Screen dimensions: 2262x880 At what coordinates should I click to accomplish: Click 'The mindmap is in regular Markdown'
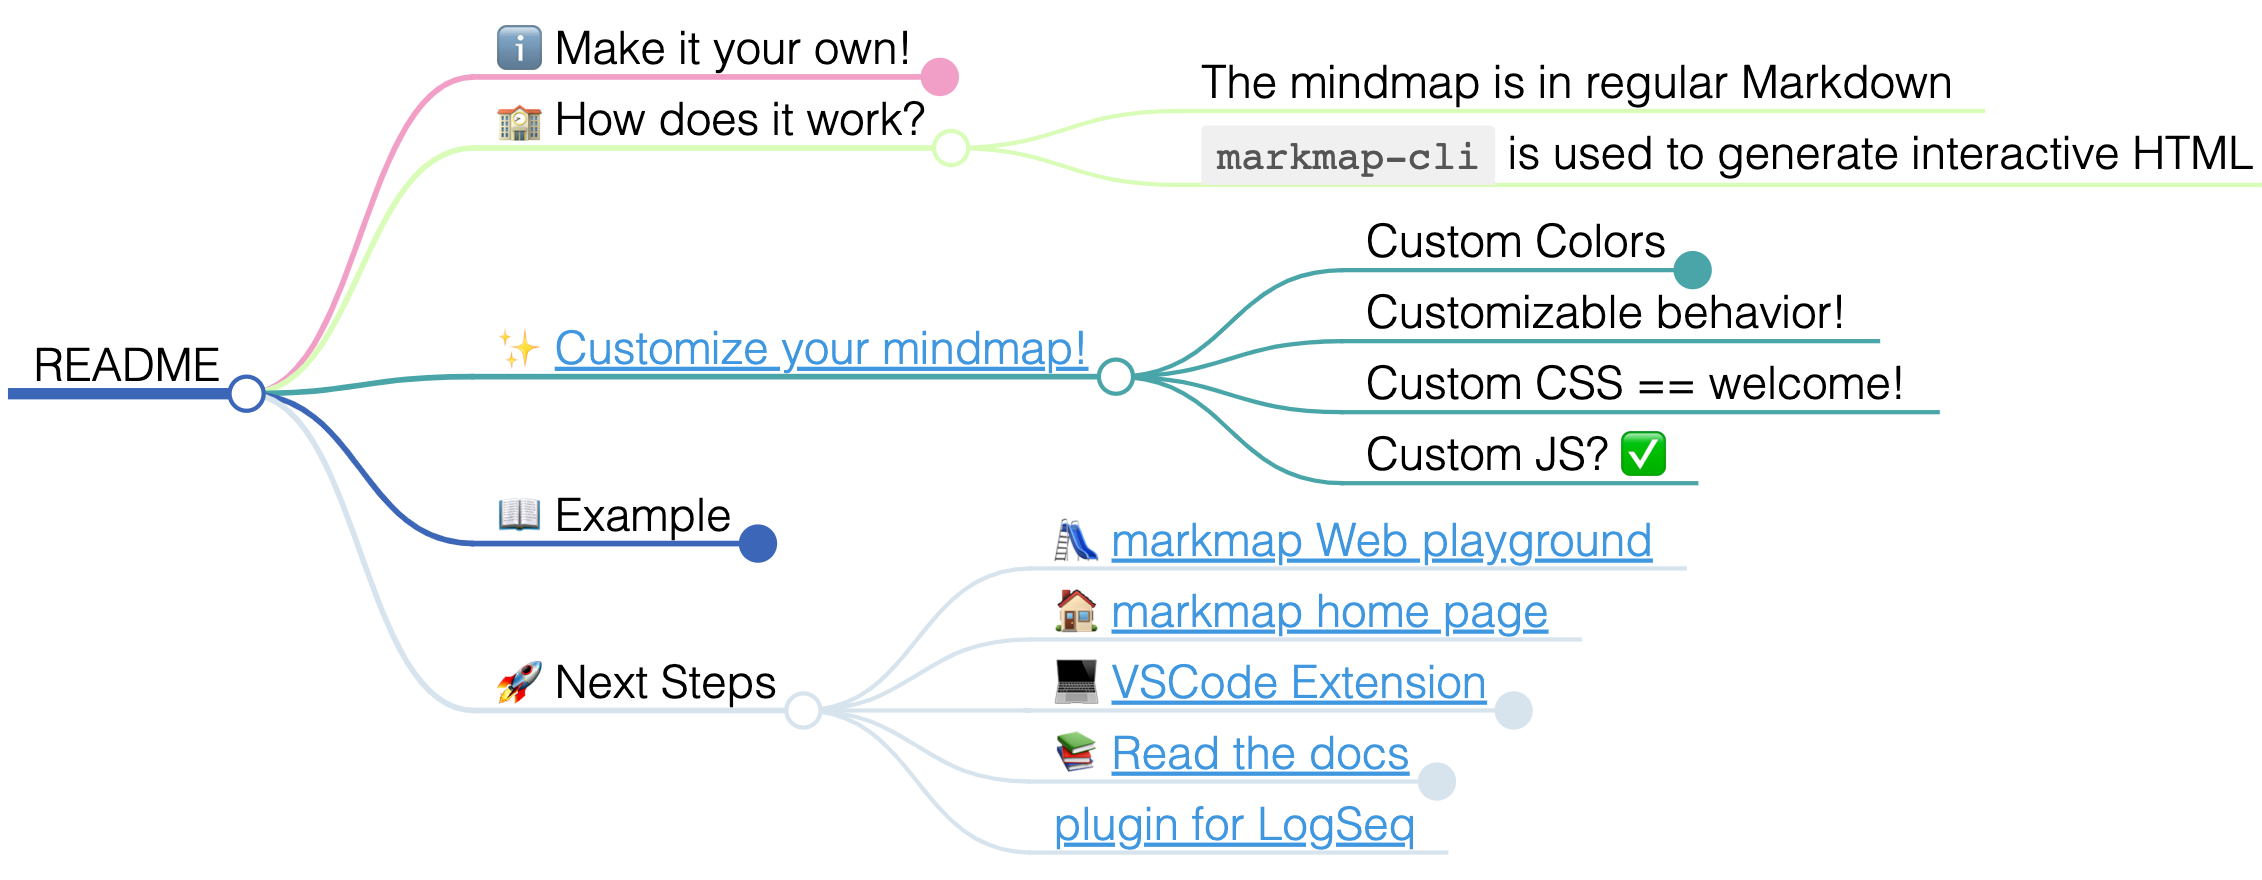click(x=1576, y=83)
